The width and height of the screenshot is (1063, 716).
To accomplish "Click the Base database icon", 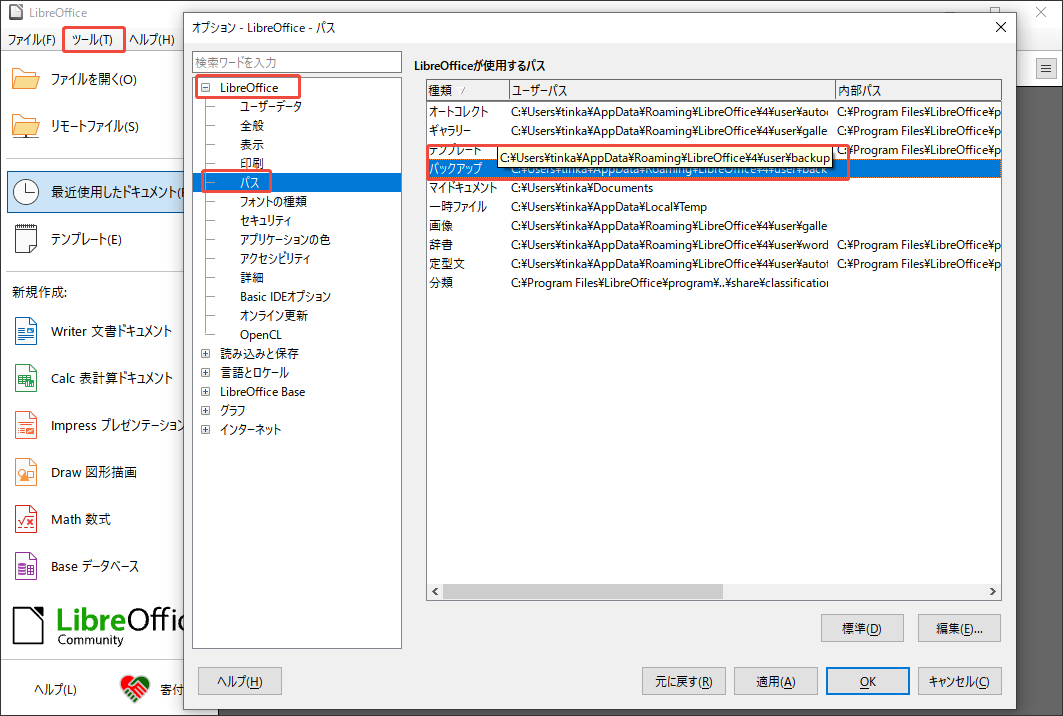I will tap(26, 566).
